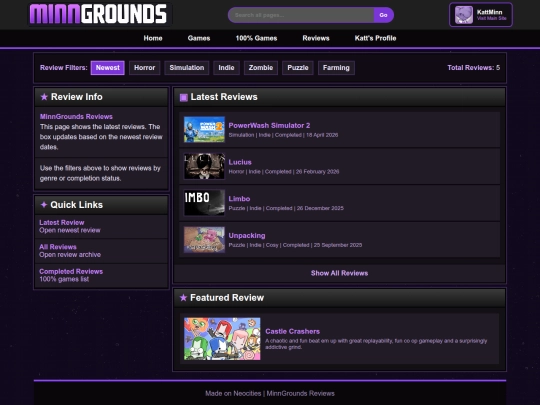Open the PowerWash Simulator 2 review link

[269, 125]
